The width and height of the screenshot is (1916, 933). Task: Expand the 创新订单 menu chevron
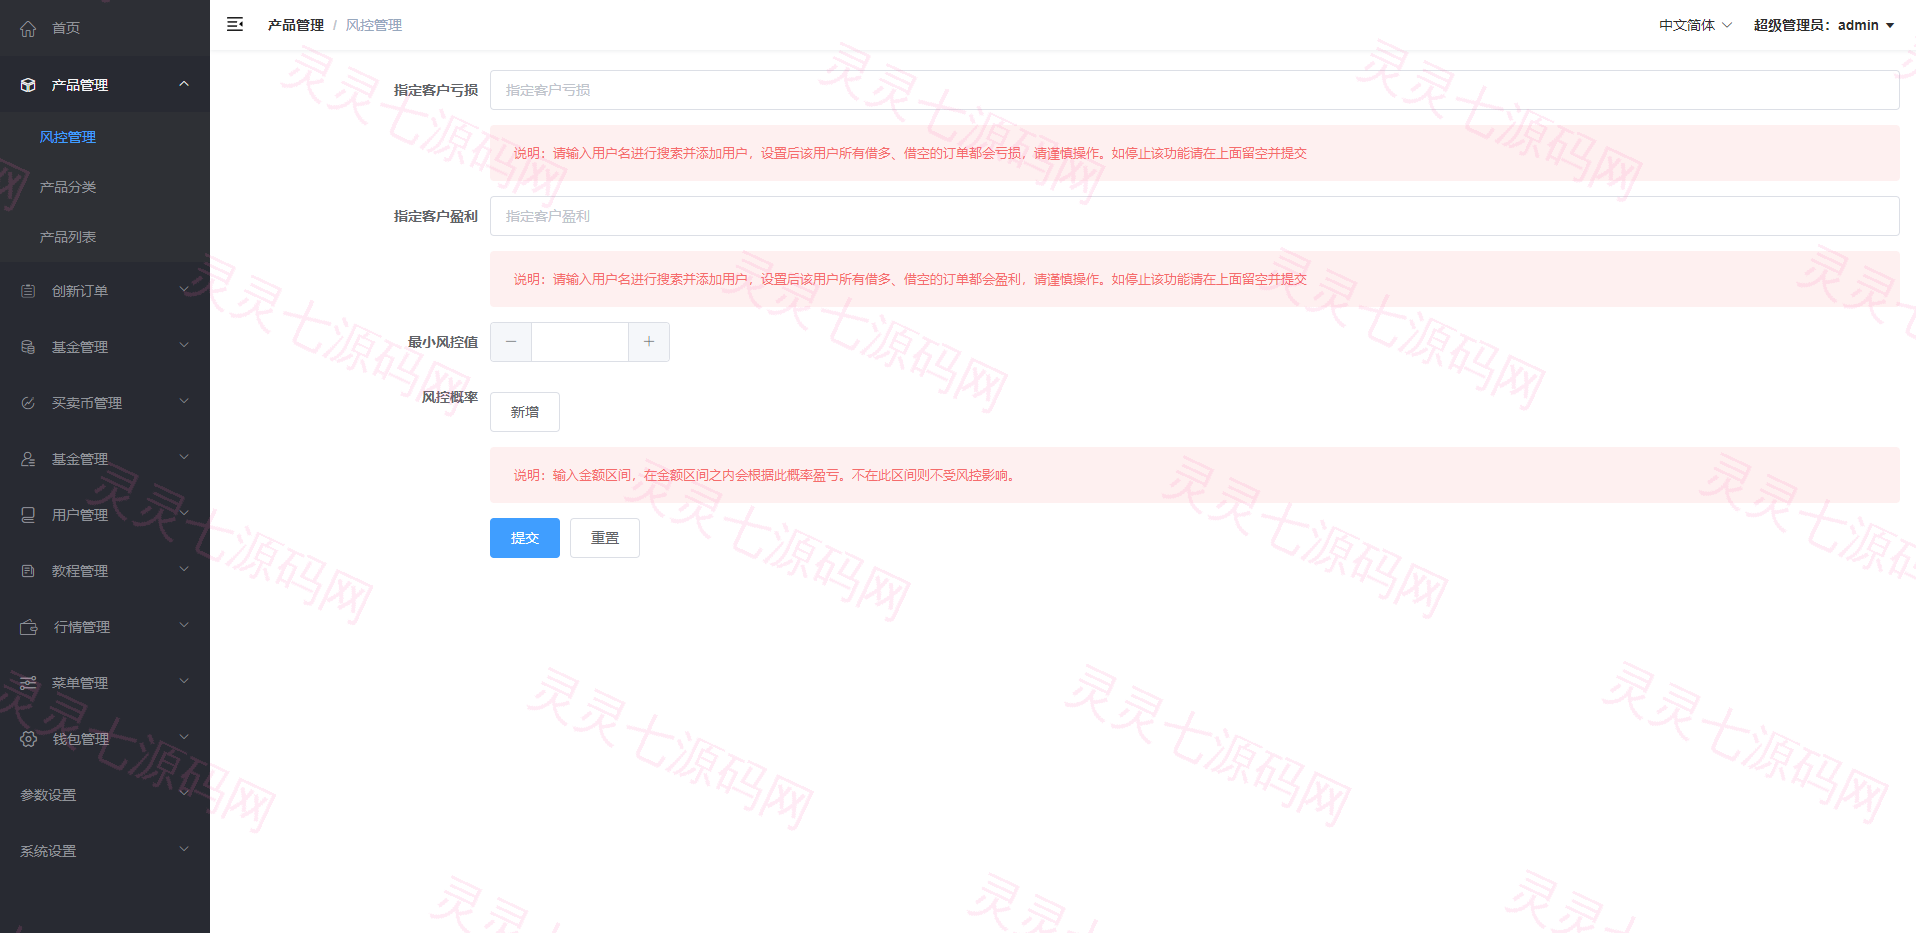pyautogui.click(x=184, y=290)
